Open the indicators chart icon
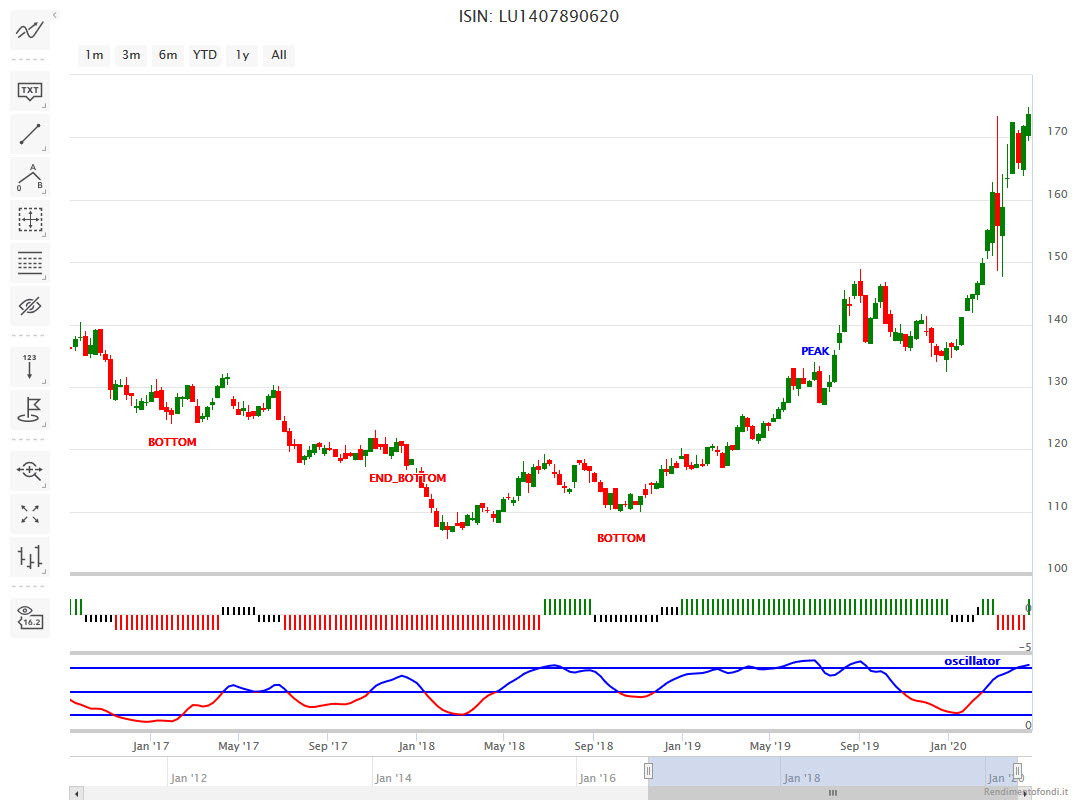The image size is (1078, 800). pyautogui.click(x=30, y=31)
